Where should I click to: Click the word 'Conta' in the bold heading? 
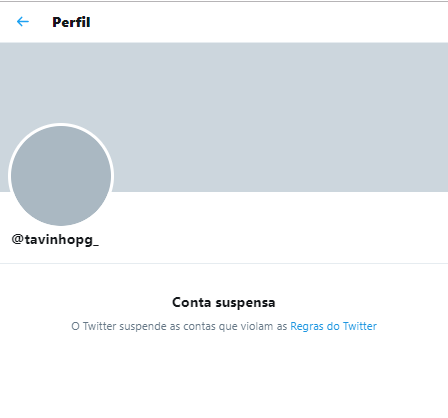pyautogui.click(x=192, y=303)
